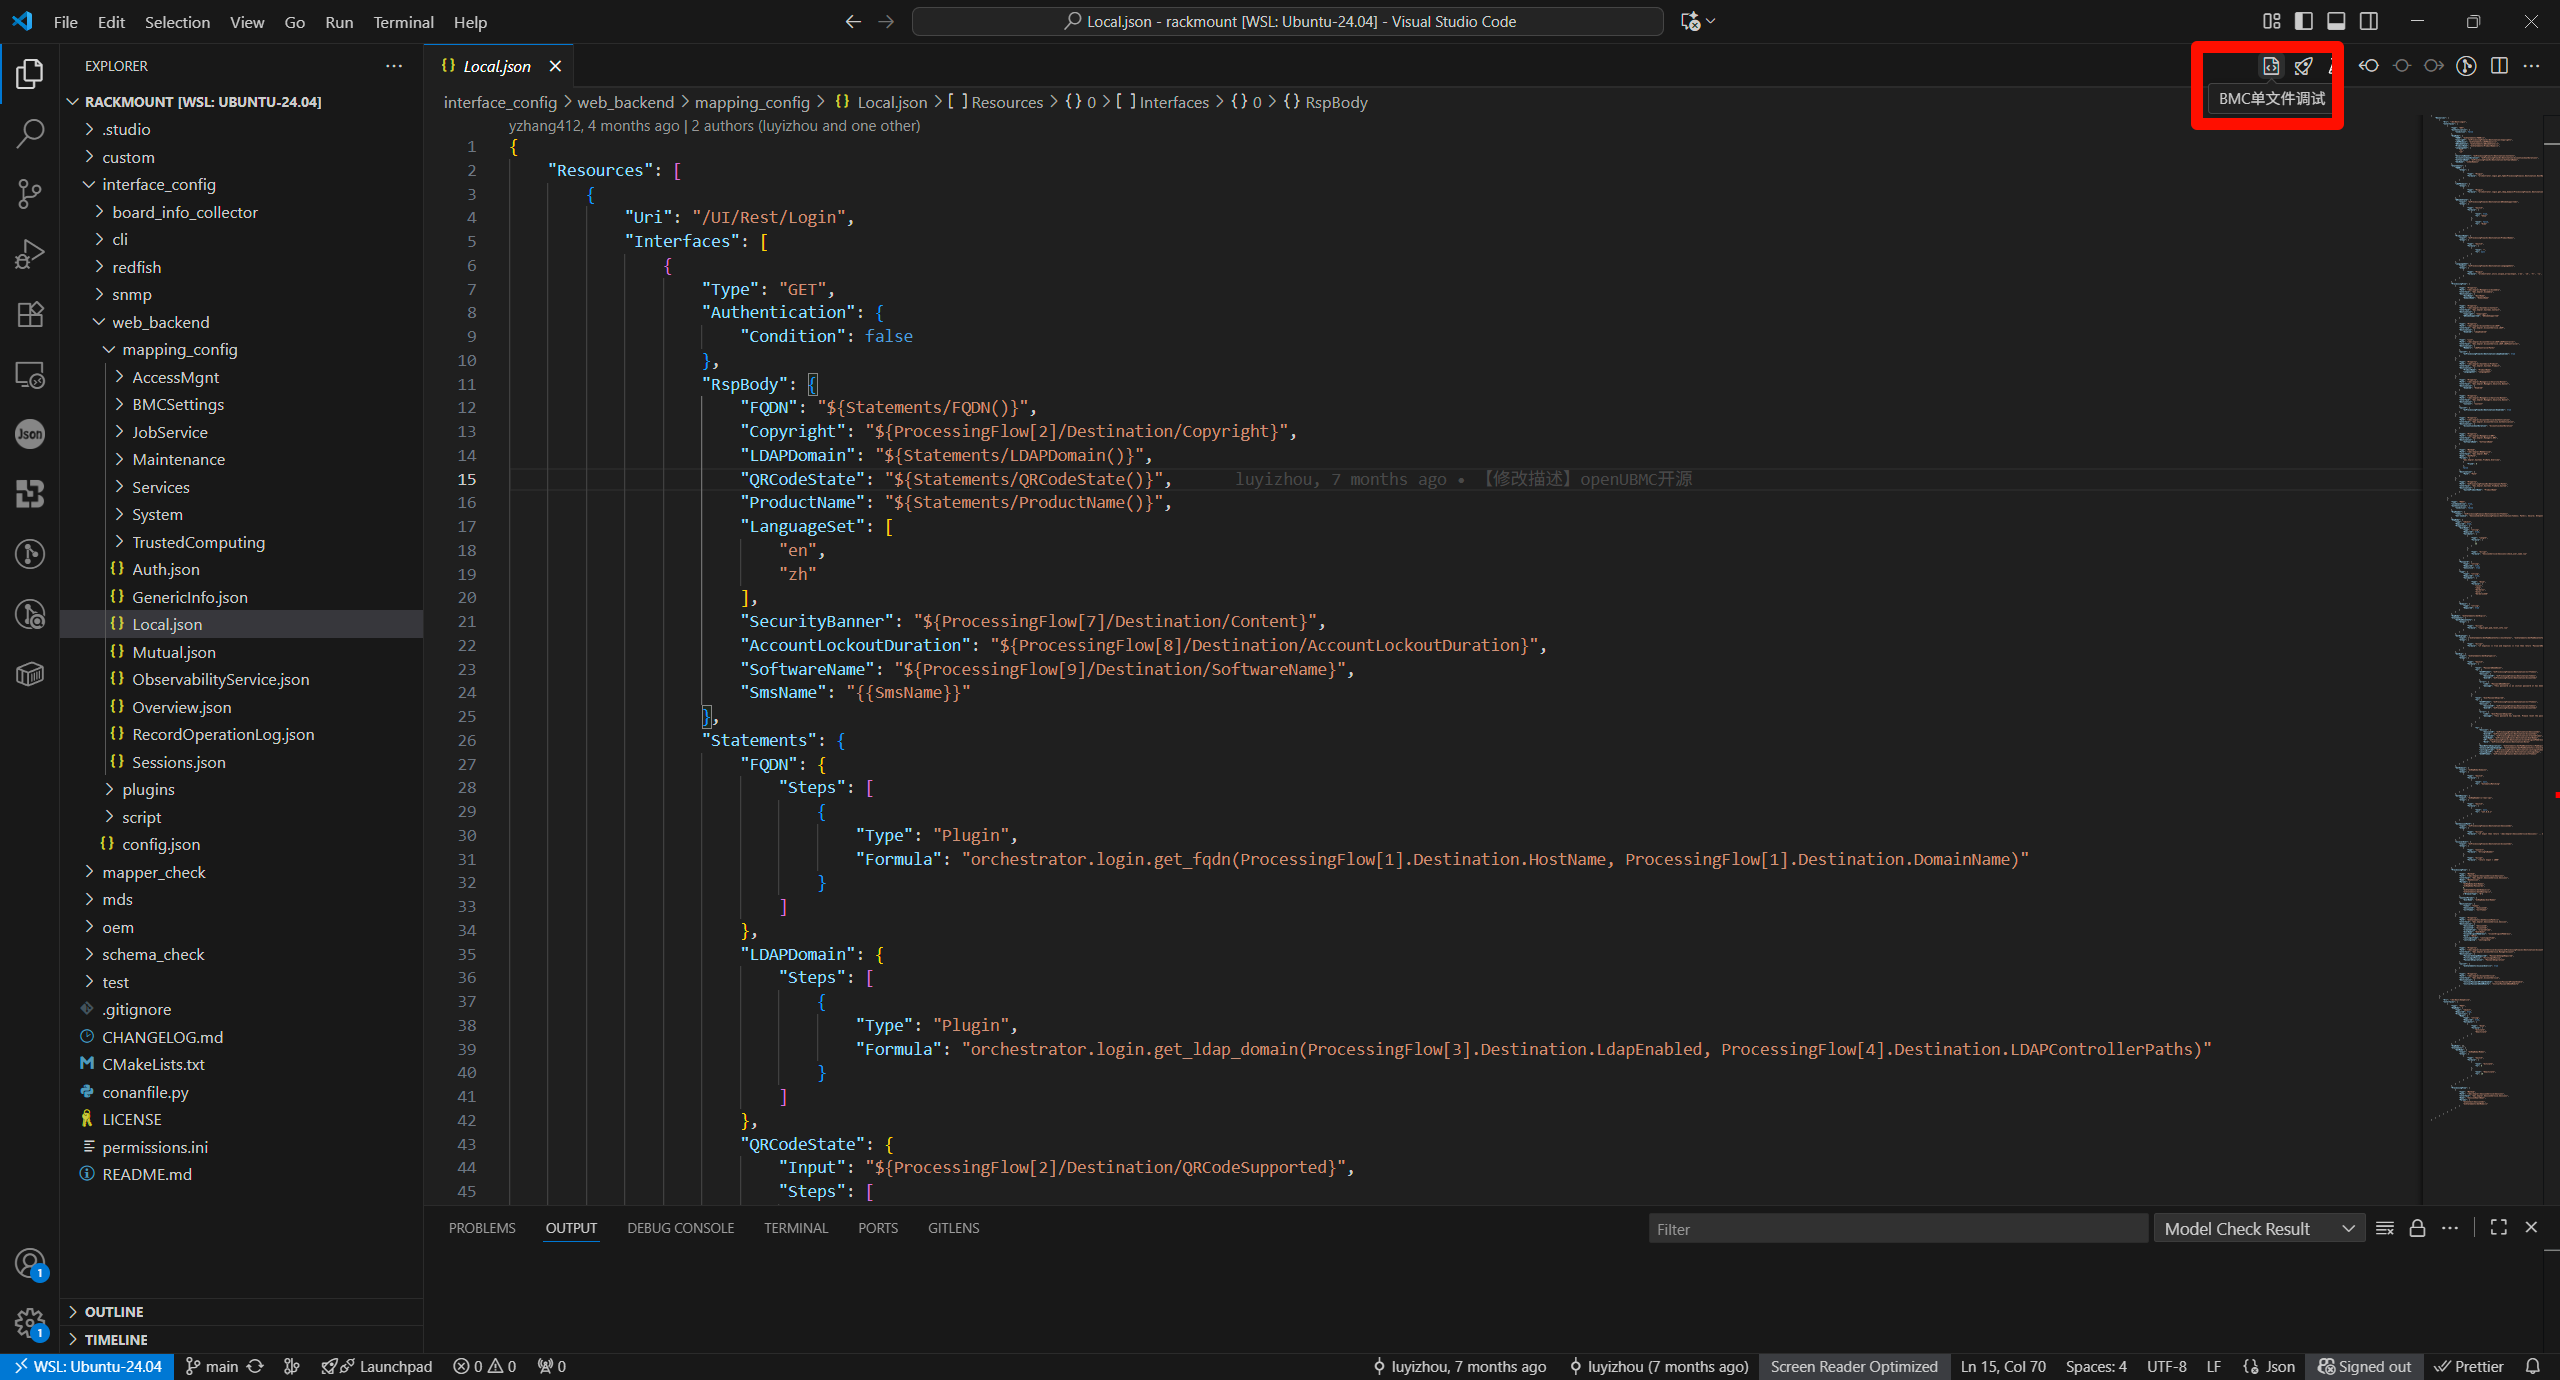2560x1380 pixels.
Task: Click the Json icon in activity bar
Action: point(30,434)
